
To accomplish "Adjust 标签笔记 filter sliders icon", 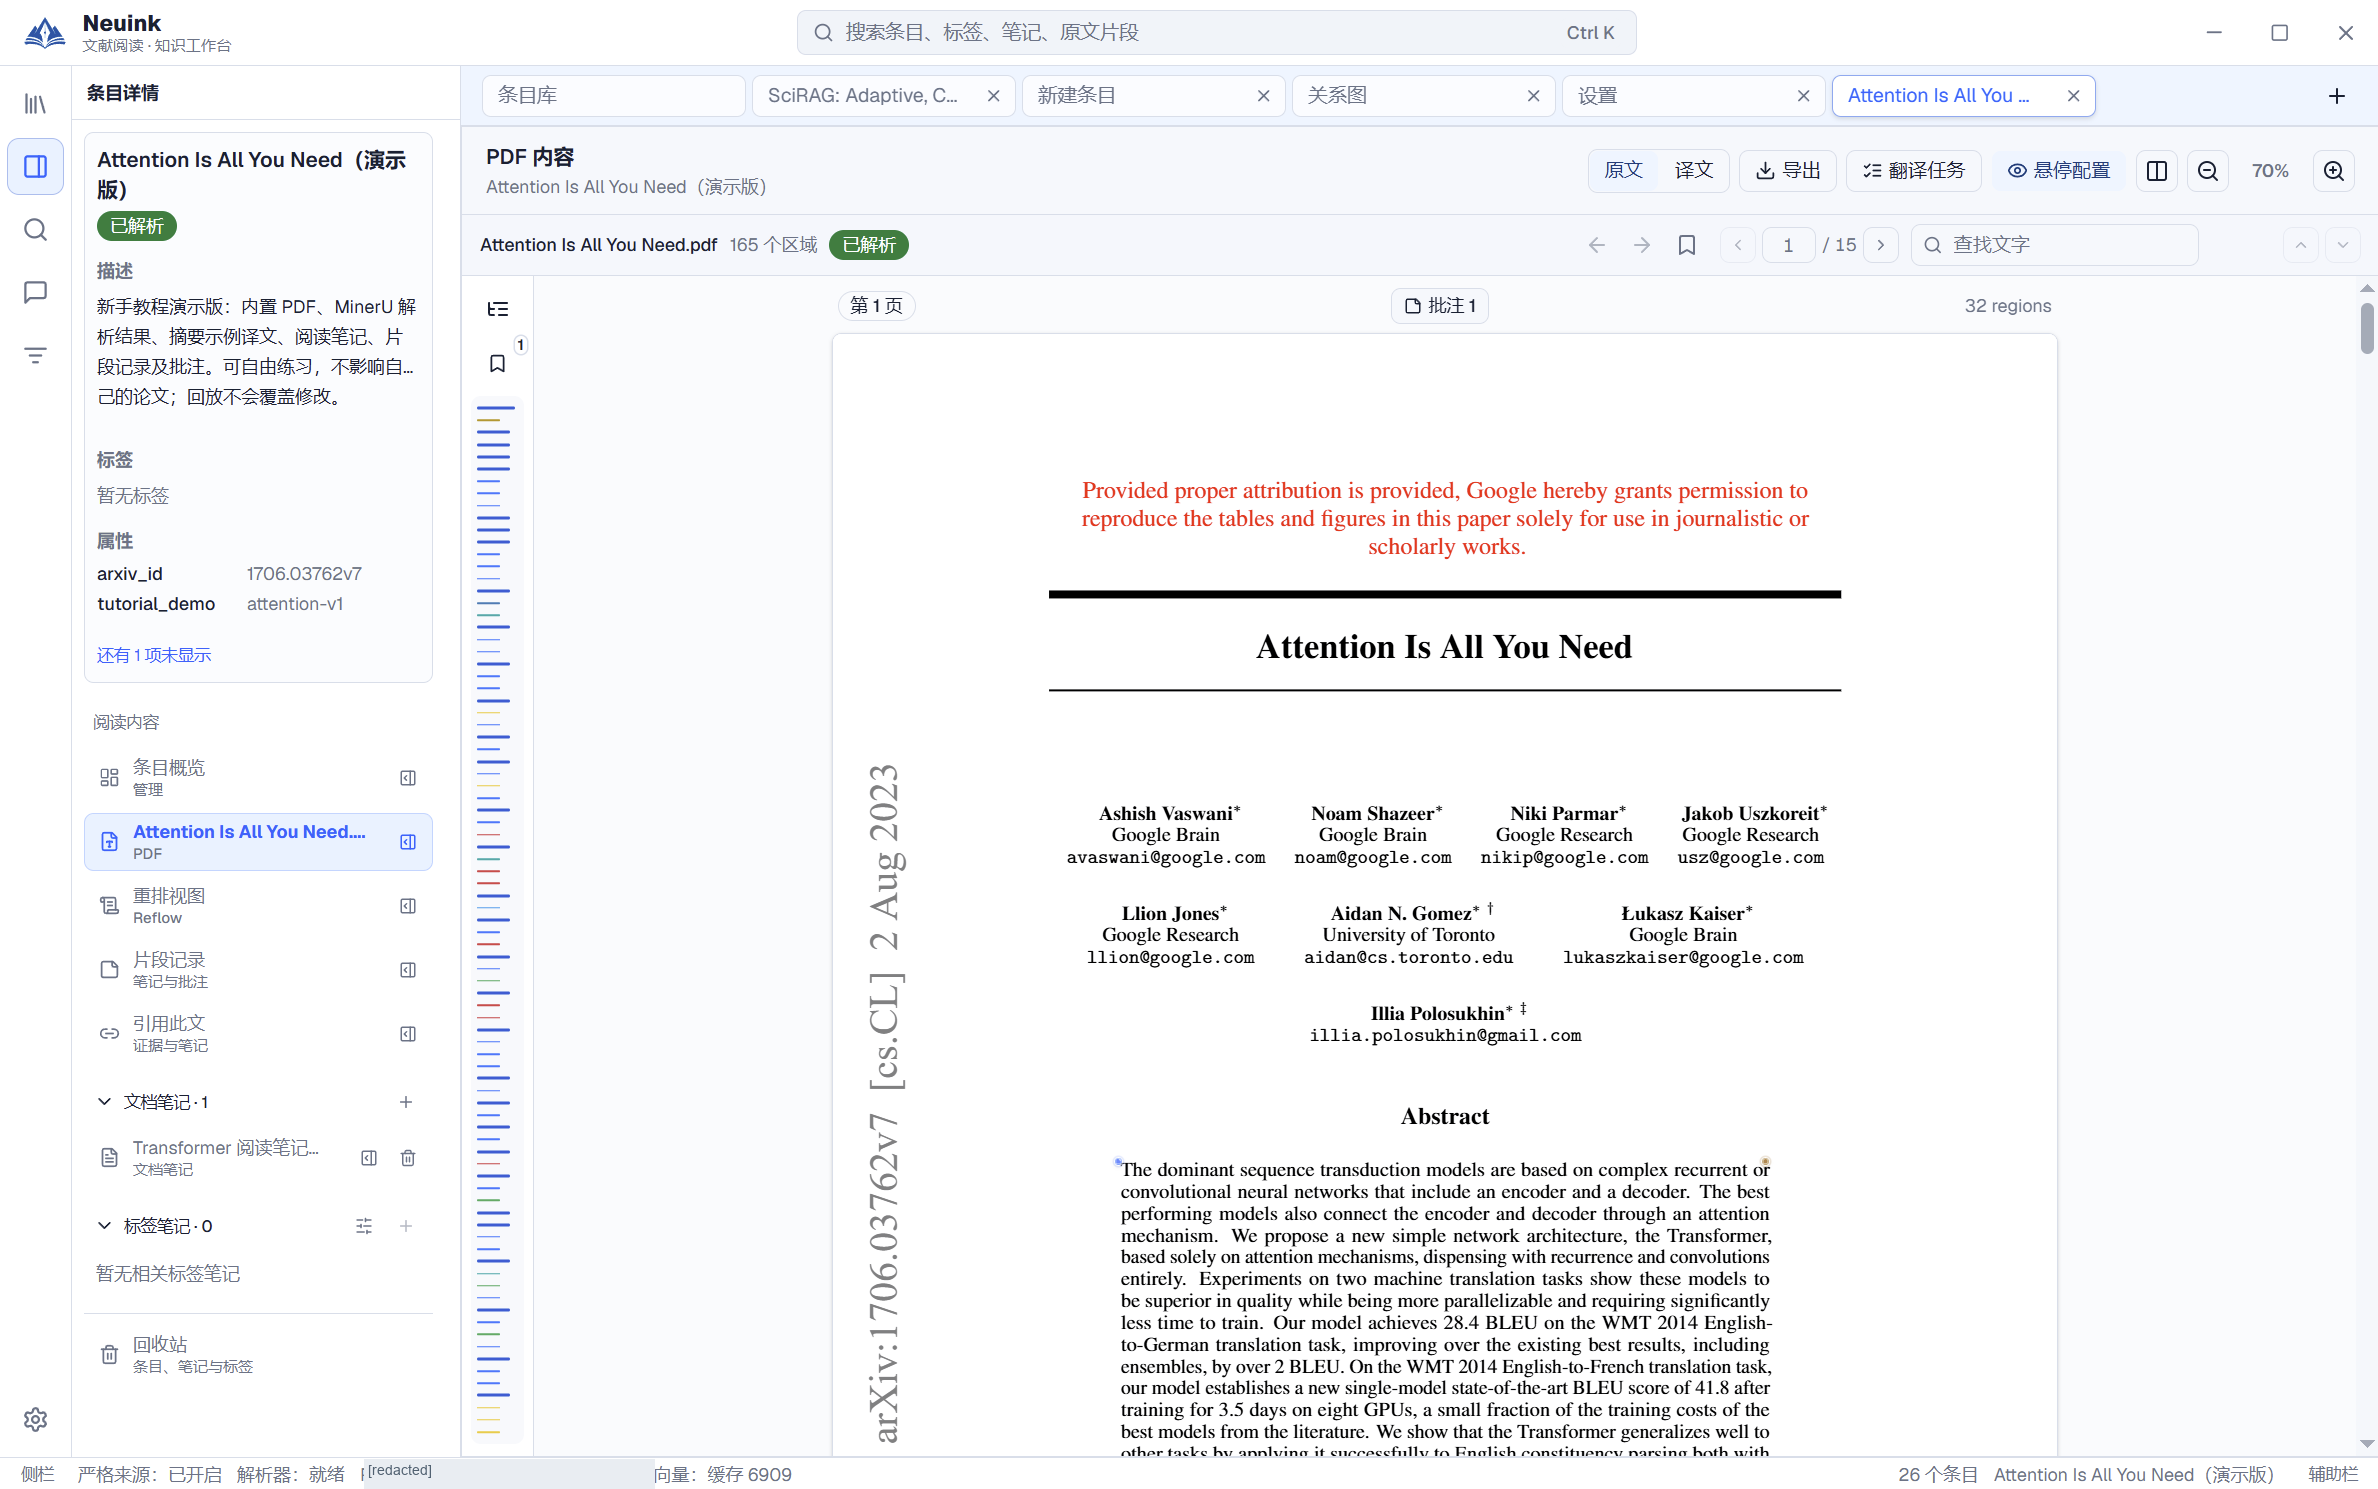I will (364, 1226).
